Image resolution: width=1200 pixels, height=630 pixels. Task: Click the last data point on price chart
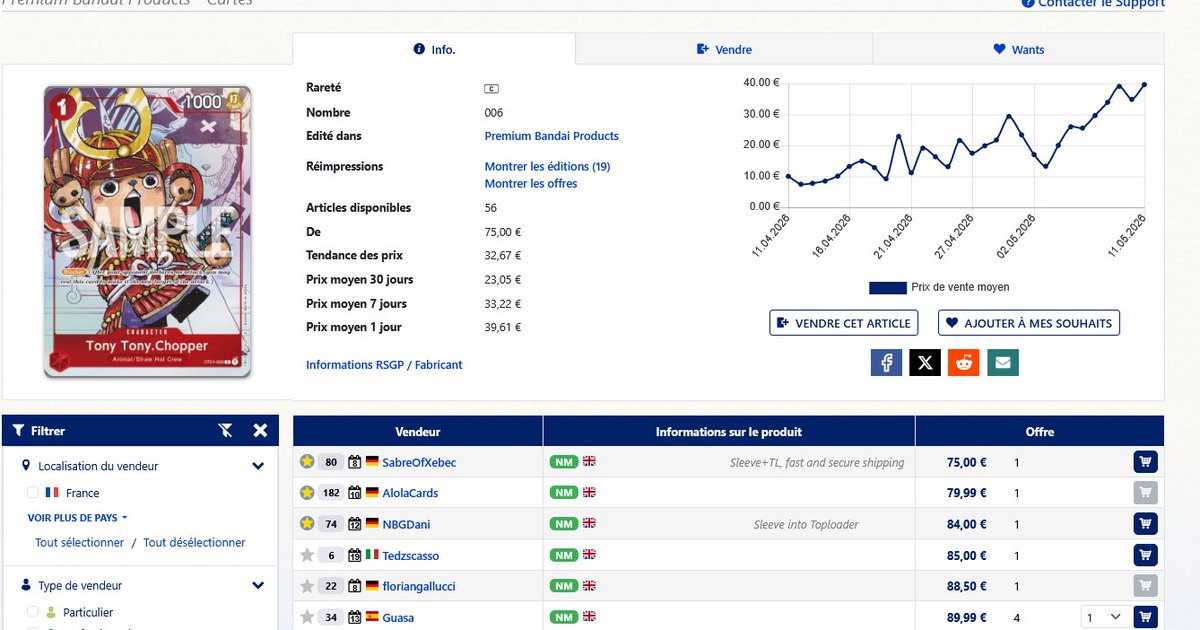(1144, 85)
